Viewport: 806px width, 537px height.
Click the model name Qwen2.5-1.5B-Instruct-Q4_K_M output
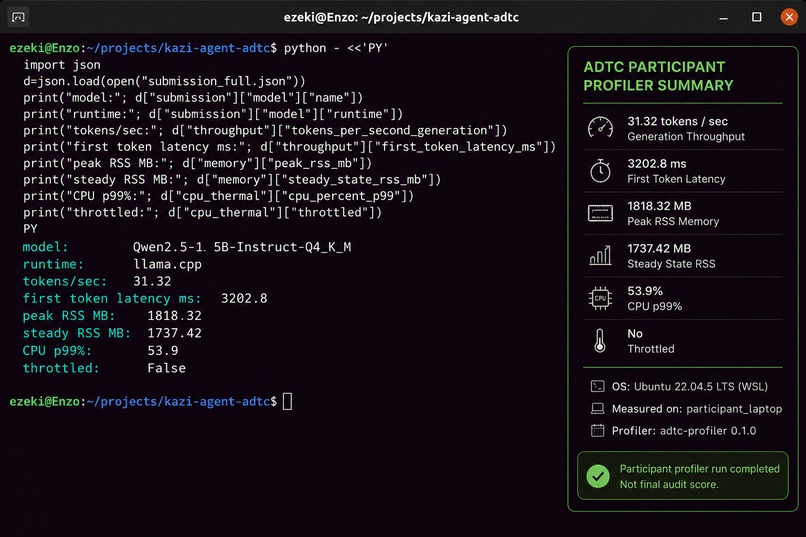pos(242,247)
